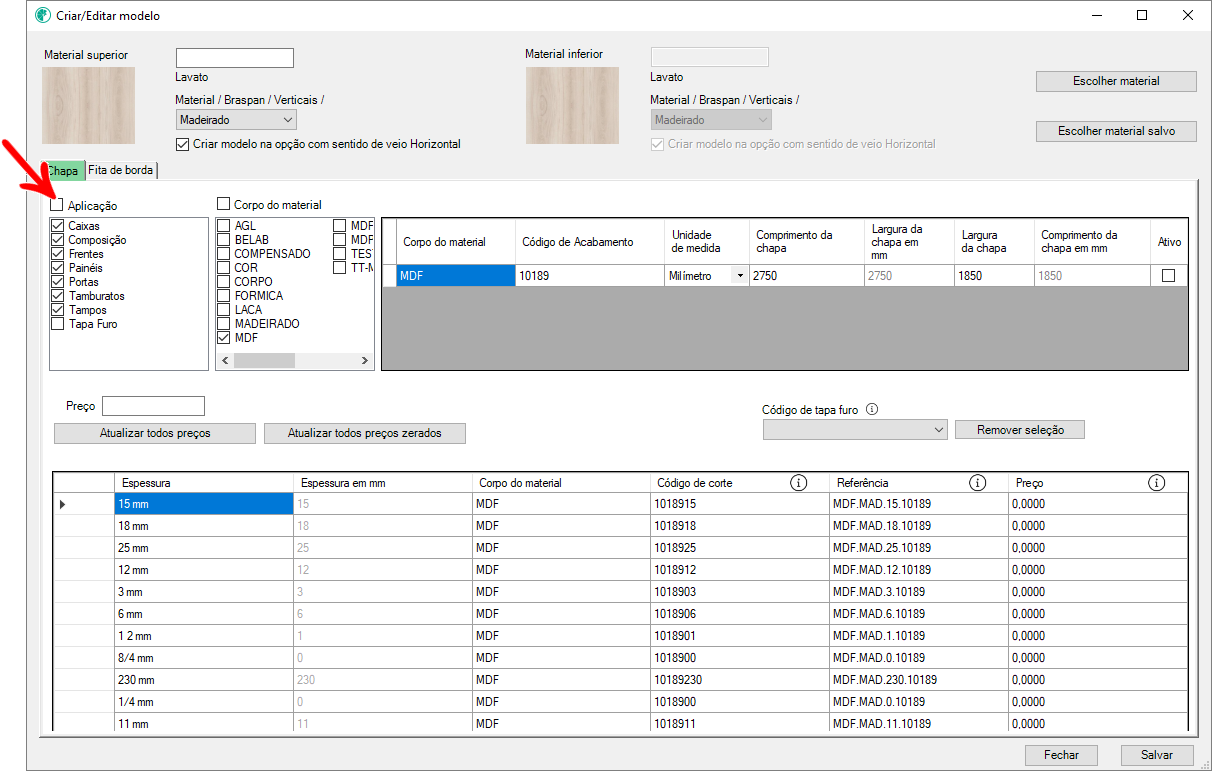Check the Ativo box in MDF row
Viewport: 1212px width, 771px height.
click(1168, 276)
